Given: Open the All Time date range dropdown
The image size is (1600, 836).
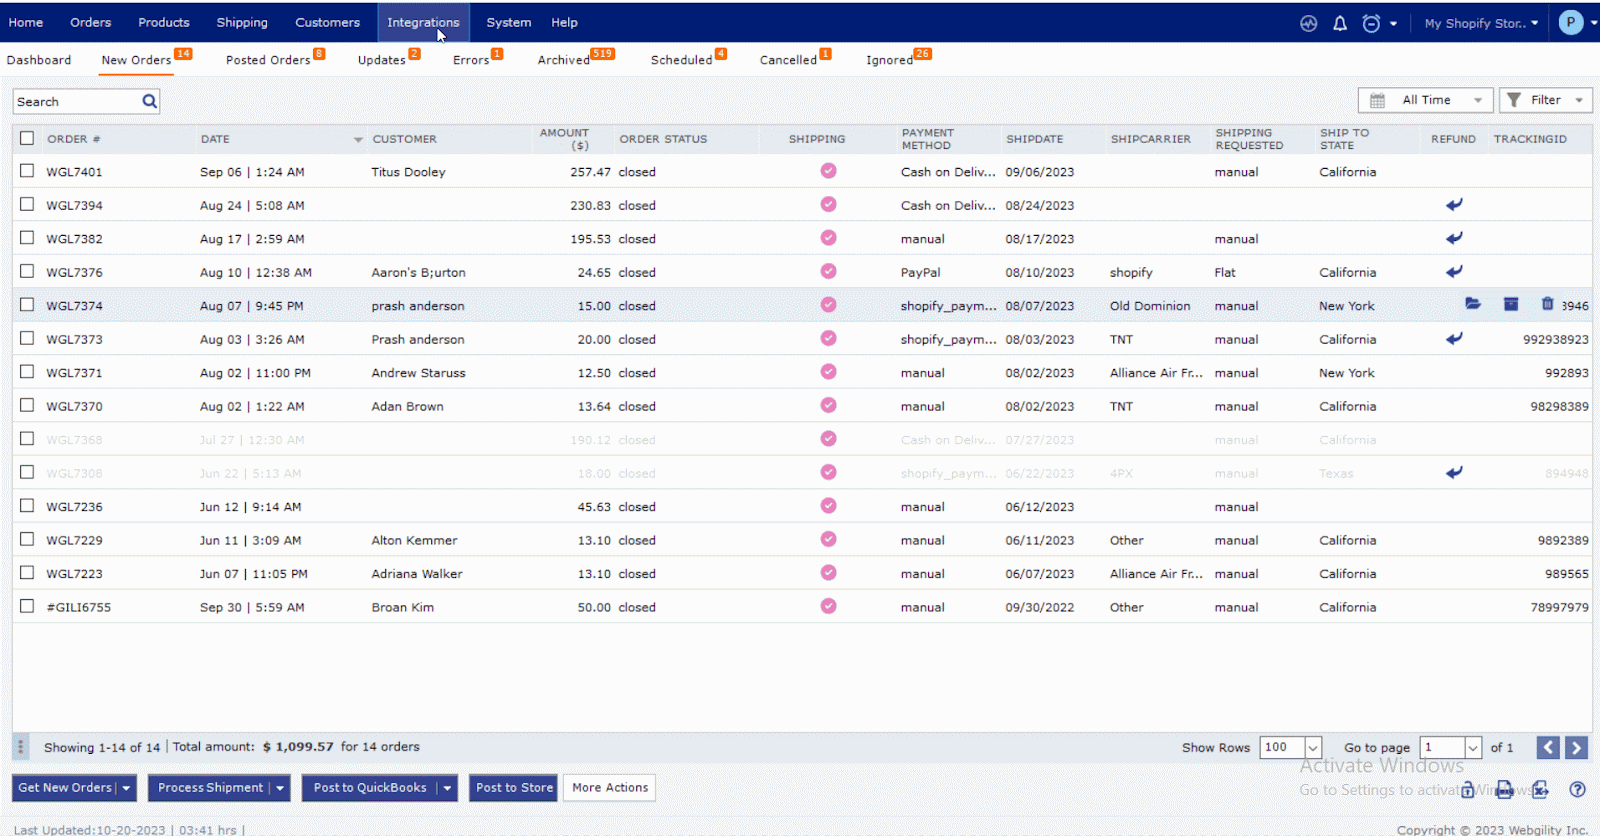Looking at the screenshot, I should pyautogui.click(x=1425, y=100).
